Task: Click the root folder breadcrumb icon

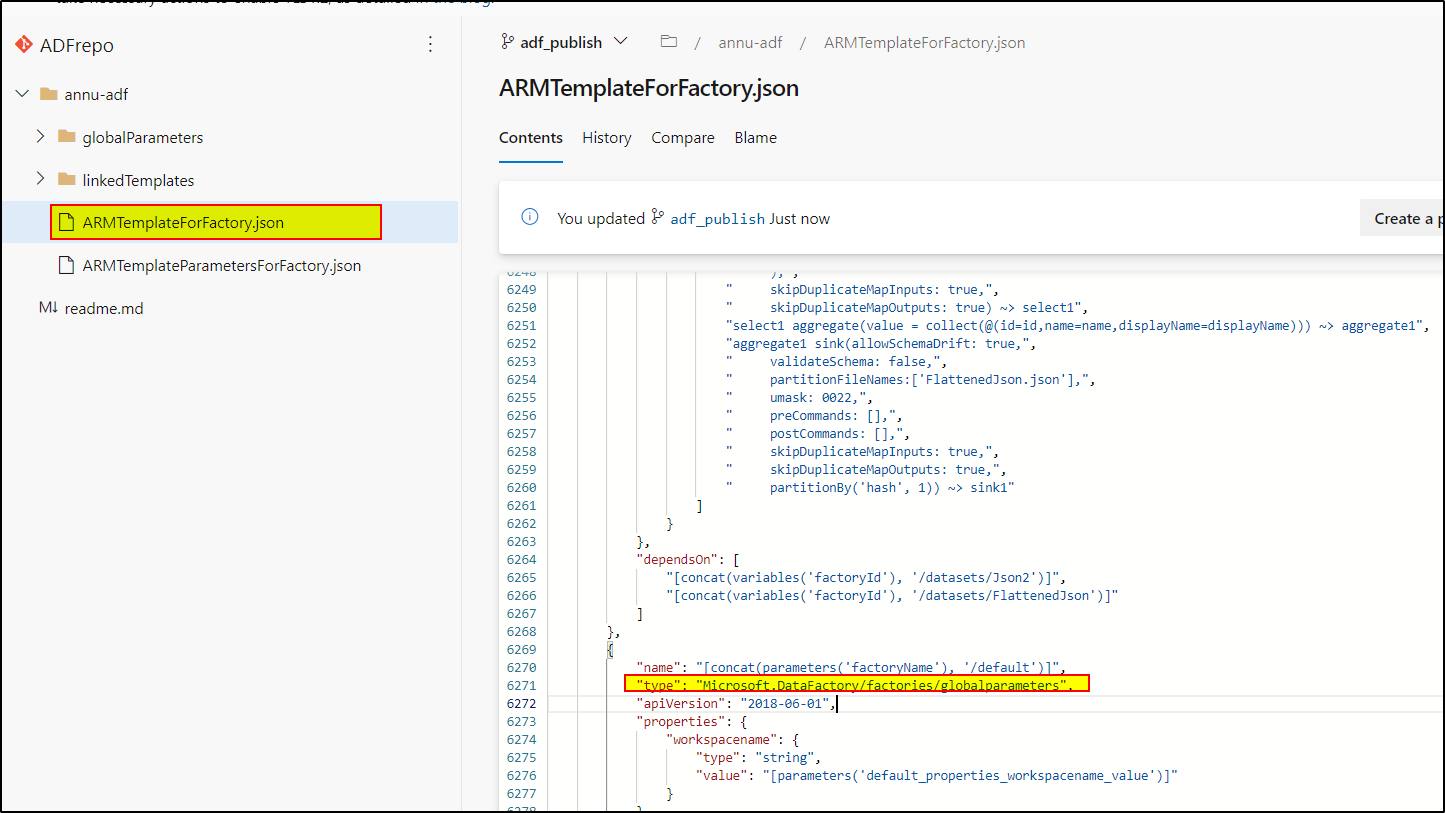Action: tap(668, 42)
